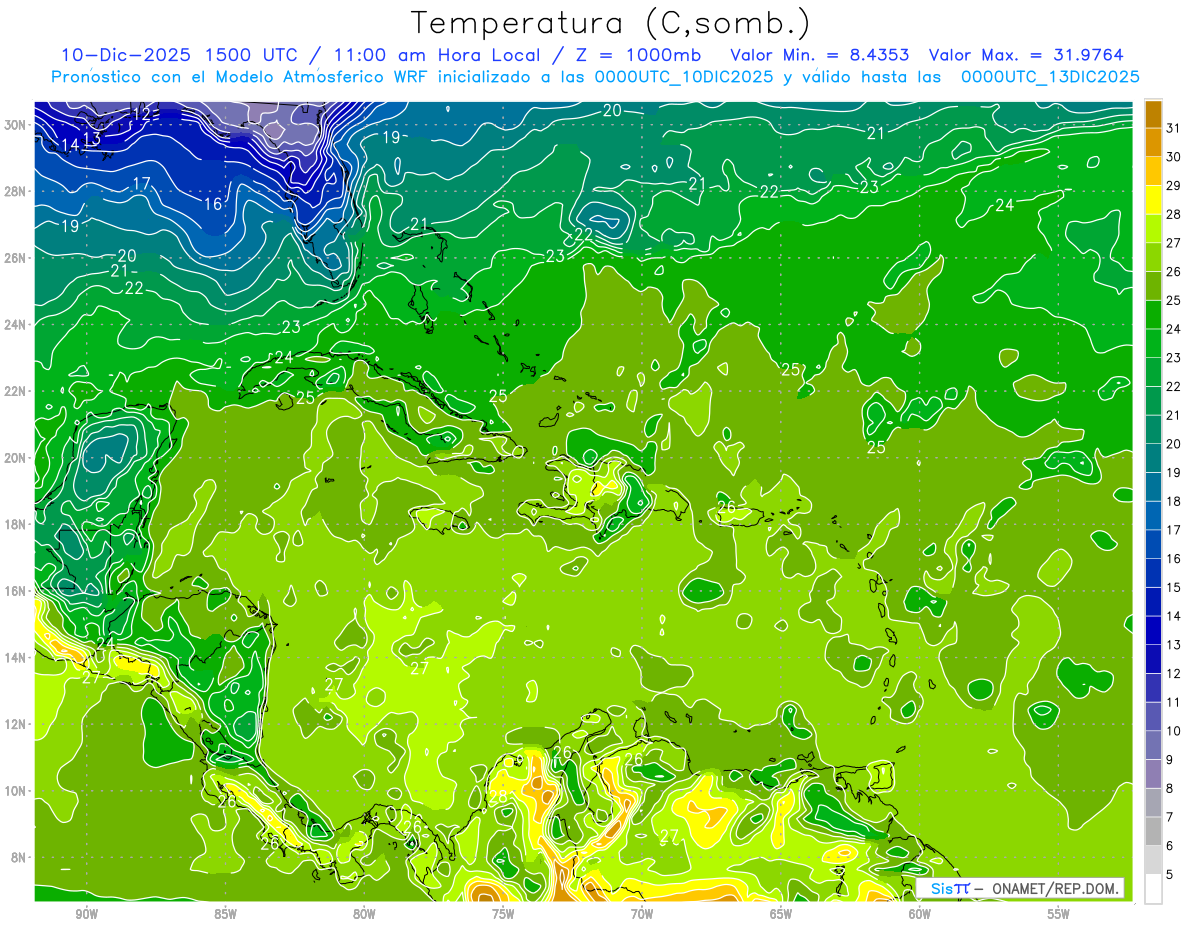Click the 14N latitude axis label
The image size is (1200, 927).
pyautogui.click(x=17, y=656)
